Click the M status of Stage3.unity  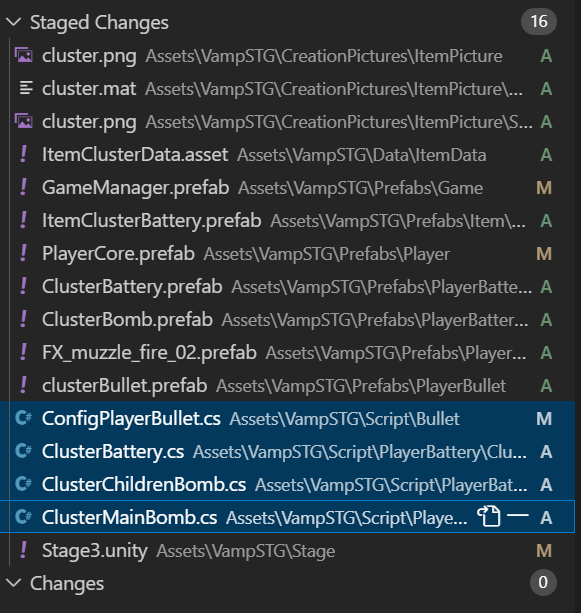544,550
